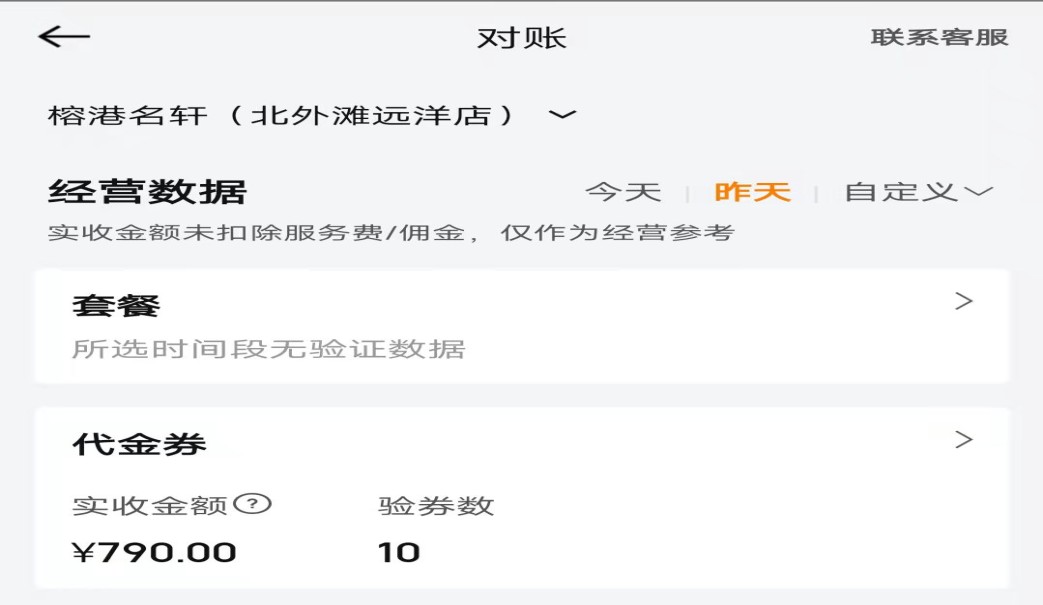Click the note about 服务费/佣金
This screenshot has width=1043, height=605.
point(391,233)
